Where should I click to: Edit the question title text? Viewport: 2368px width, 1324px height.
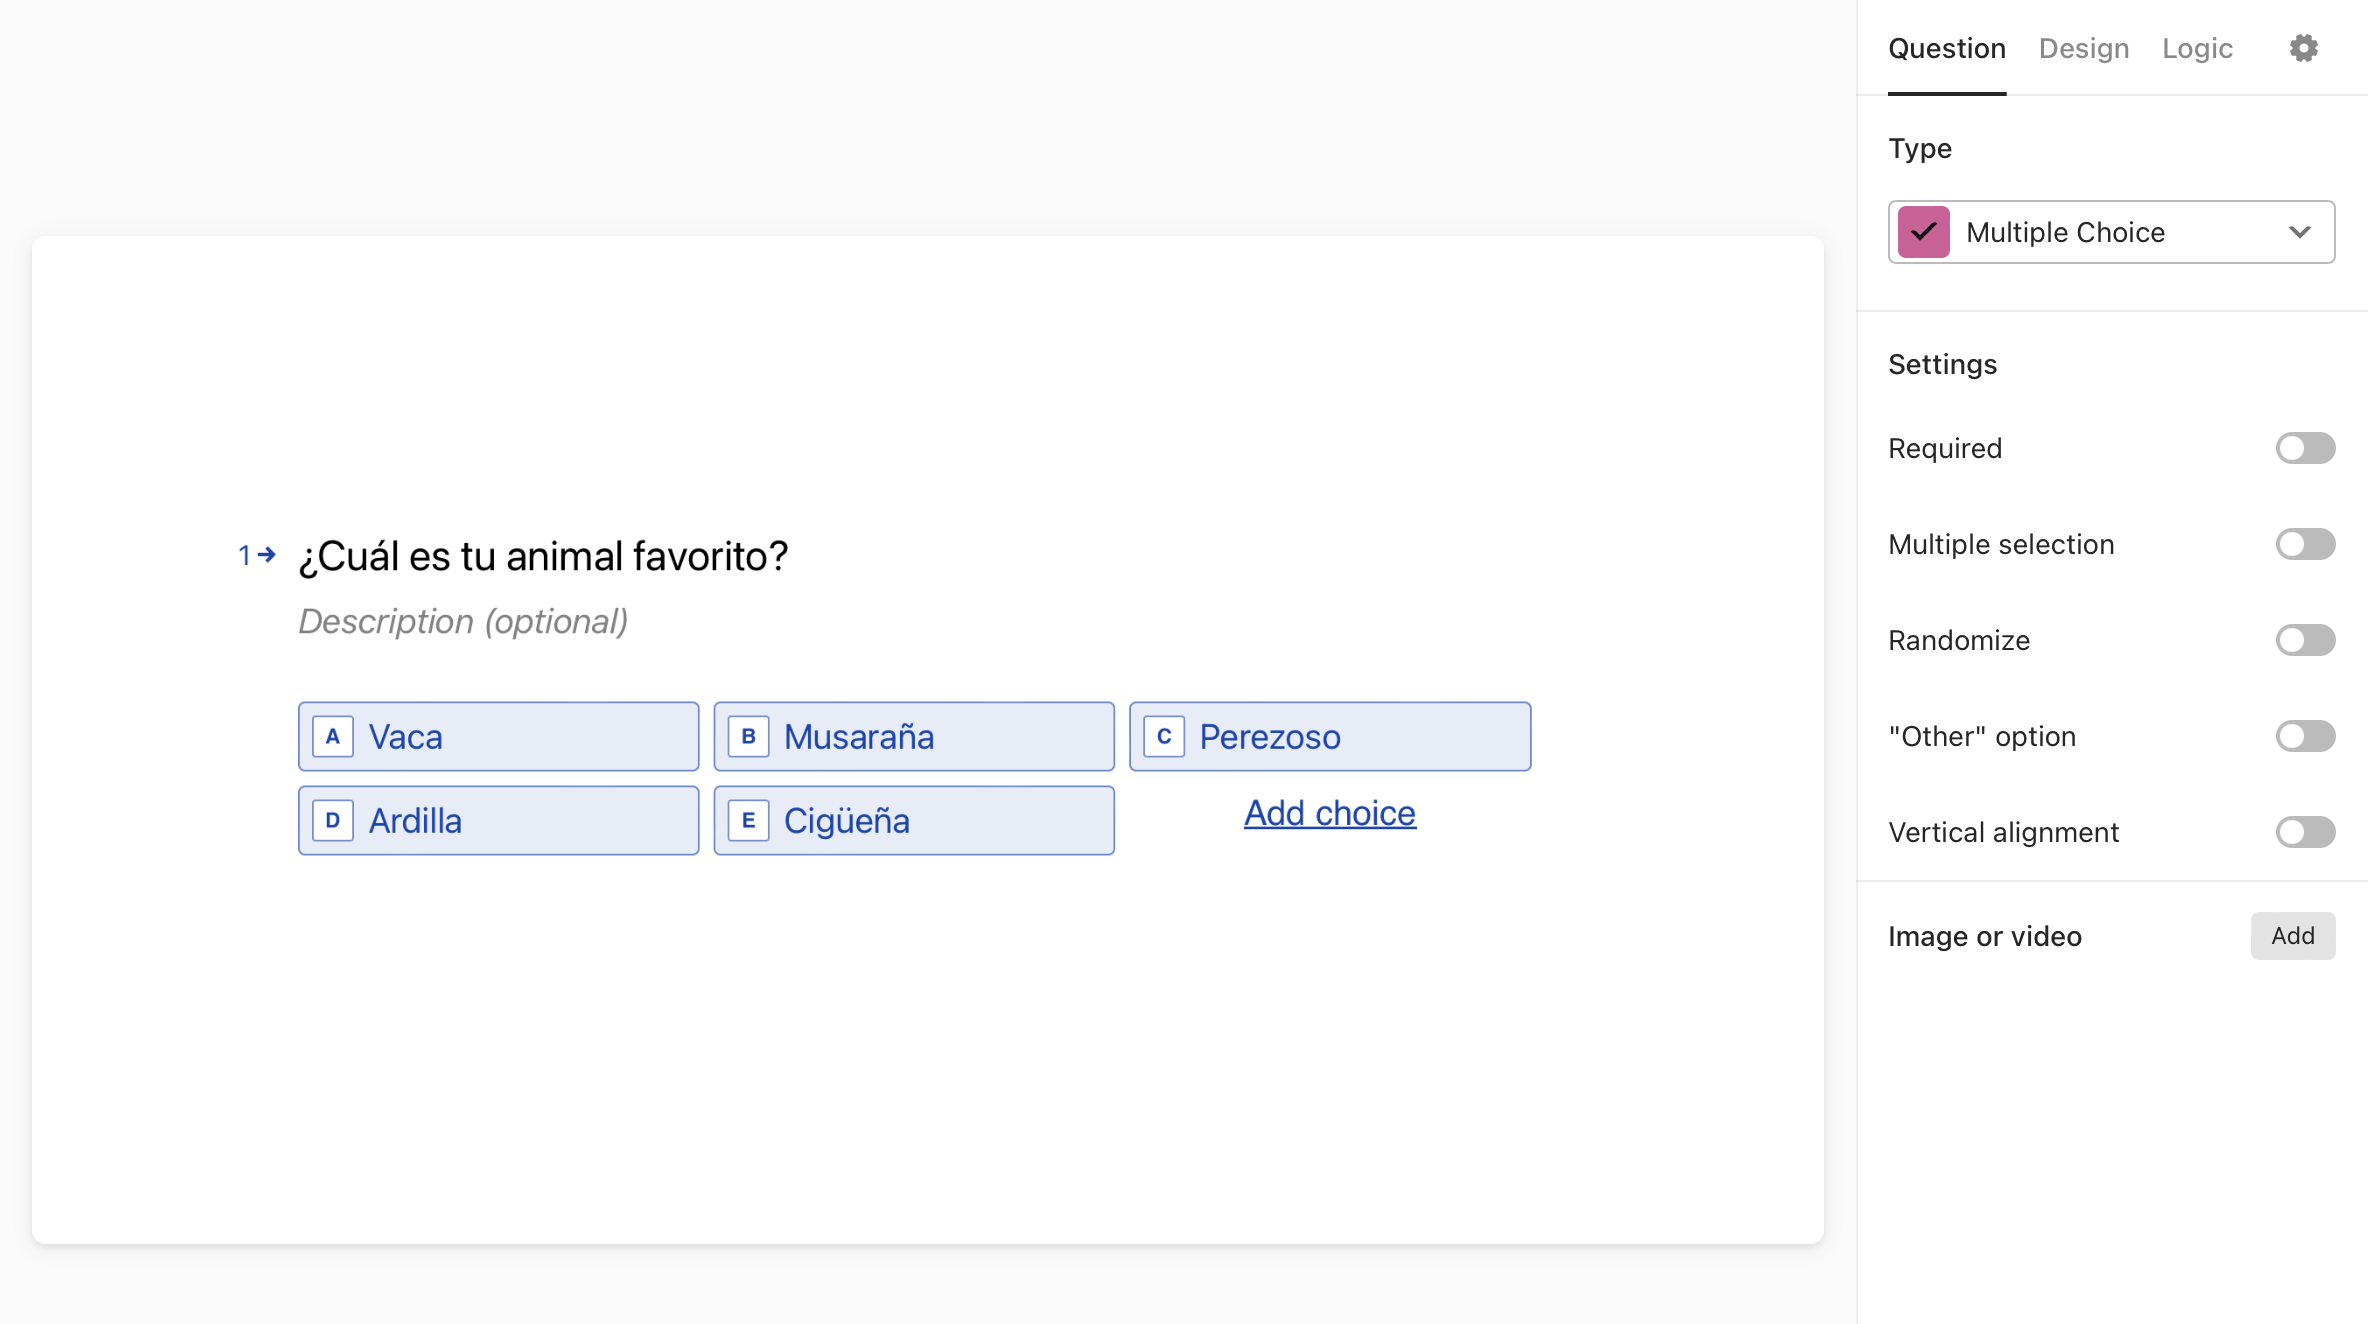pos(543,556)
